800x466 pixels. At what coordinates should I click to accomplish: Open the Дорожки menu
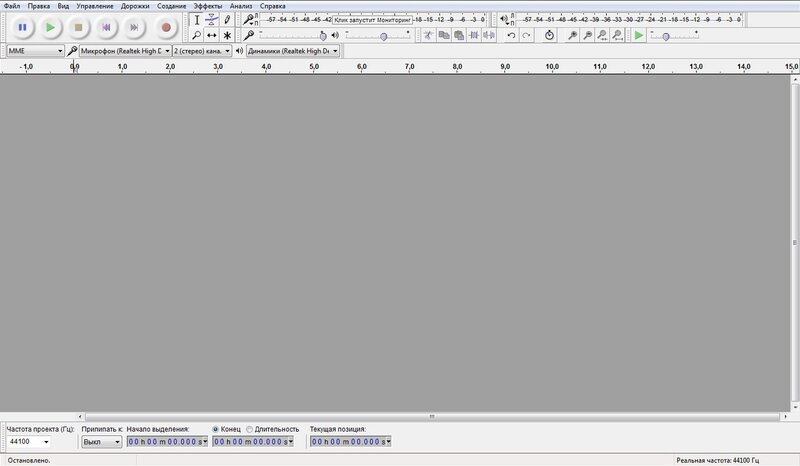point(135,6)
